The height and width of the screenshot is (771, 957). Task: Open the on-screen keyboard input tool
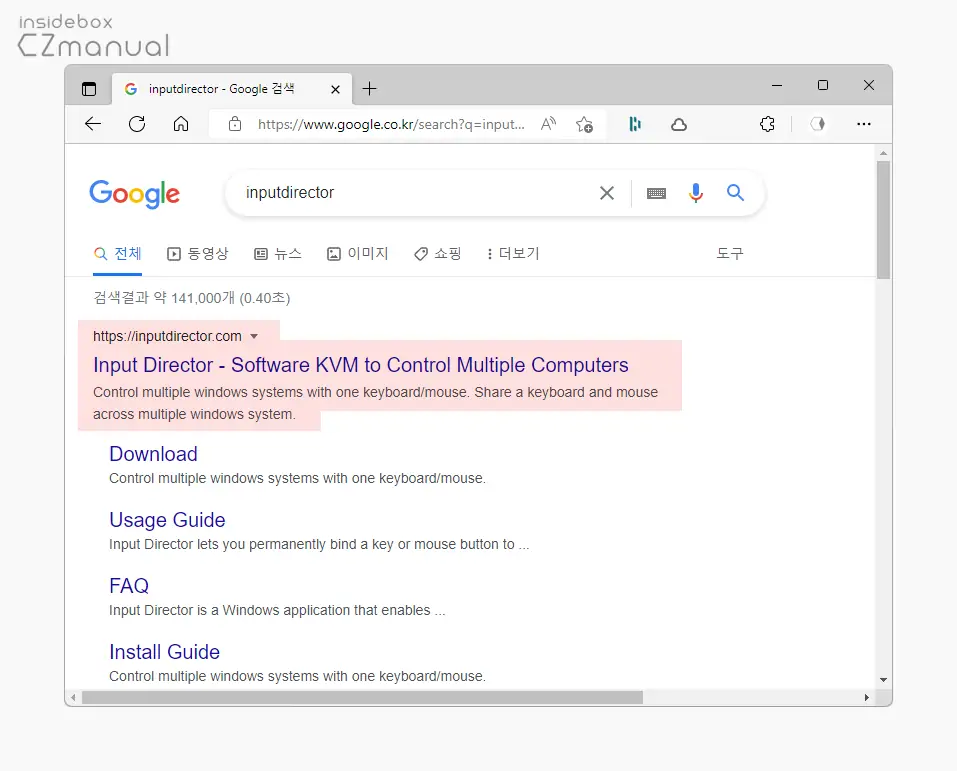(x=656, y=194)
